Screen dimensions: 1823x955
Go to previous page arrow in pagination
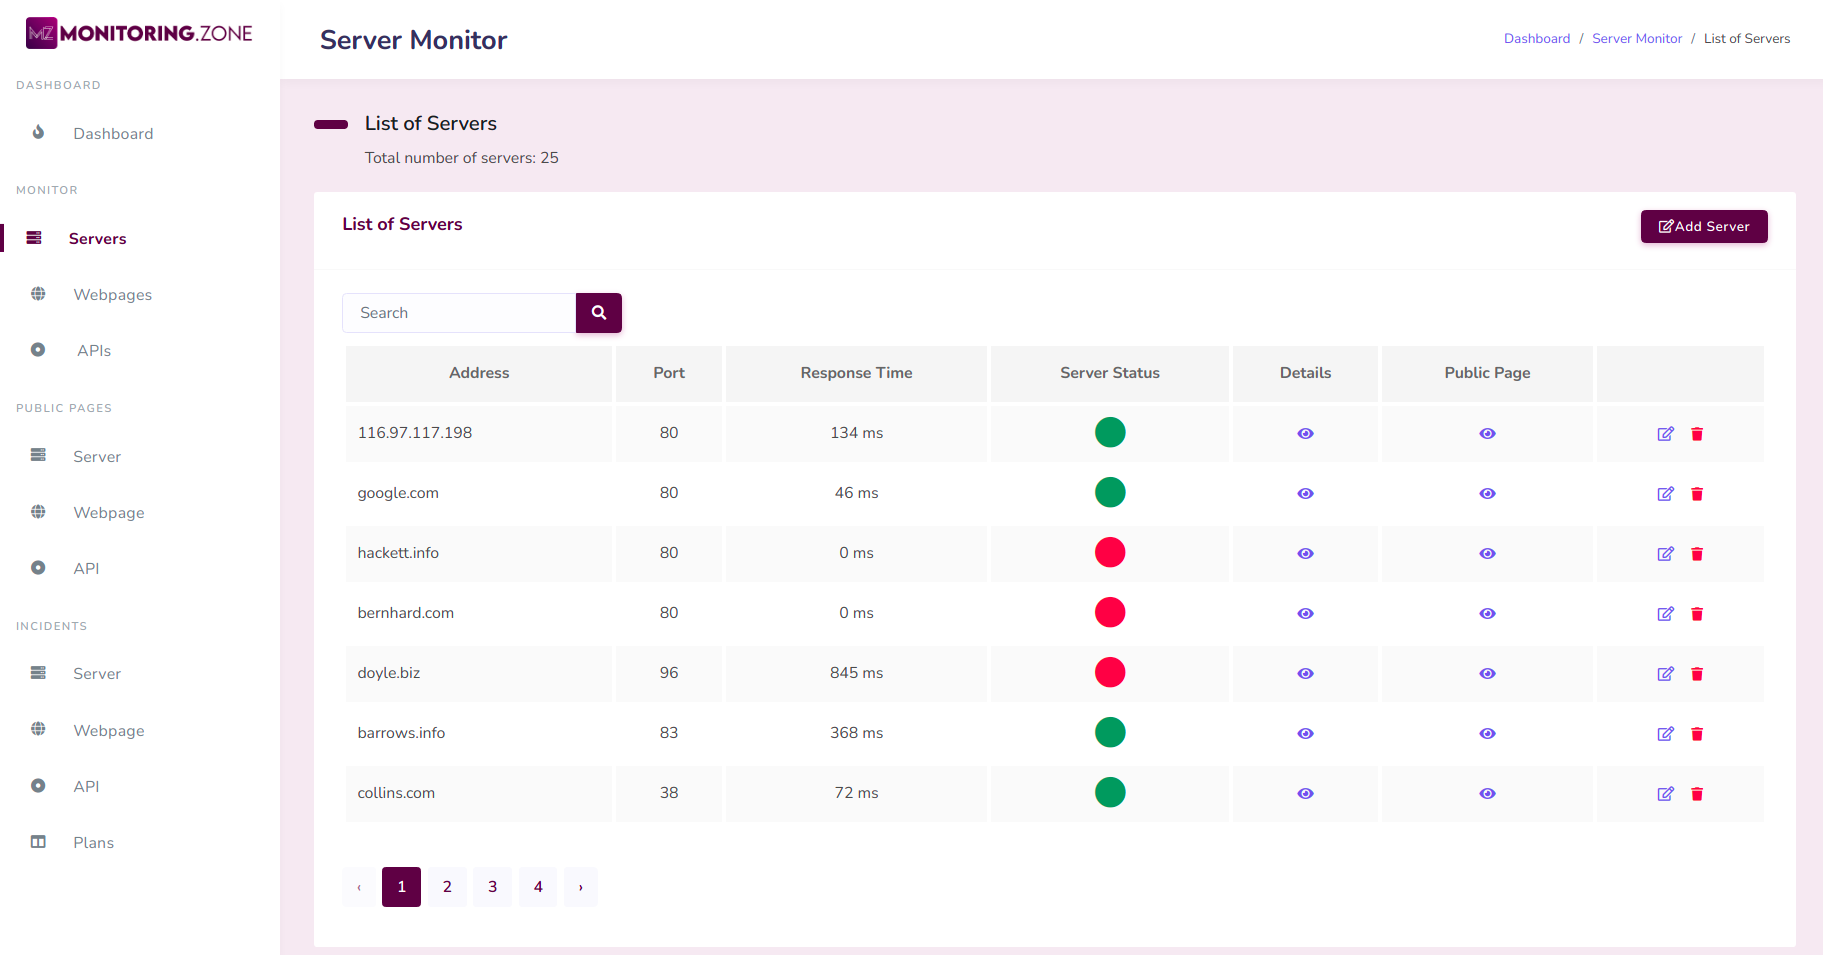click(359, 887)
